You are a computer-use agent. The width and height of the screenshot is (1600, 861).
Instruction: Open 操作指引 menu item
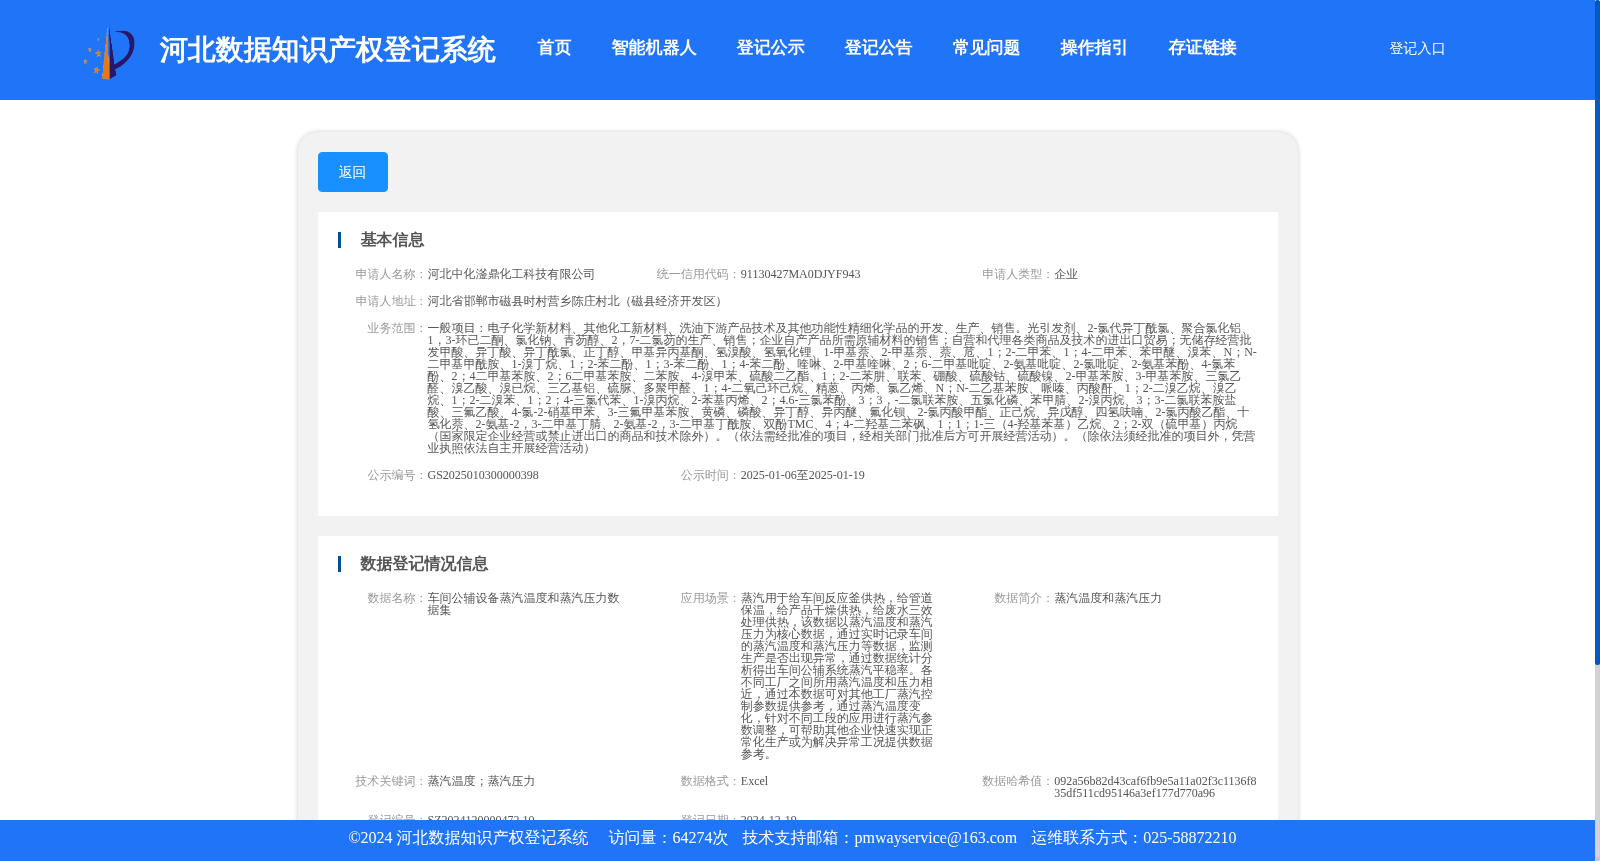click(1094, 48)
